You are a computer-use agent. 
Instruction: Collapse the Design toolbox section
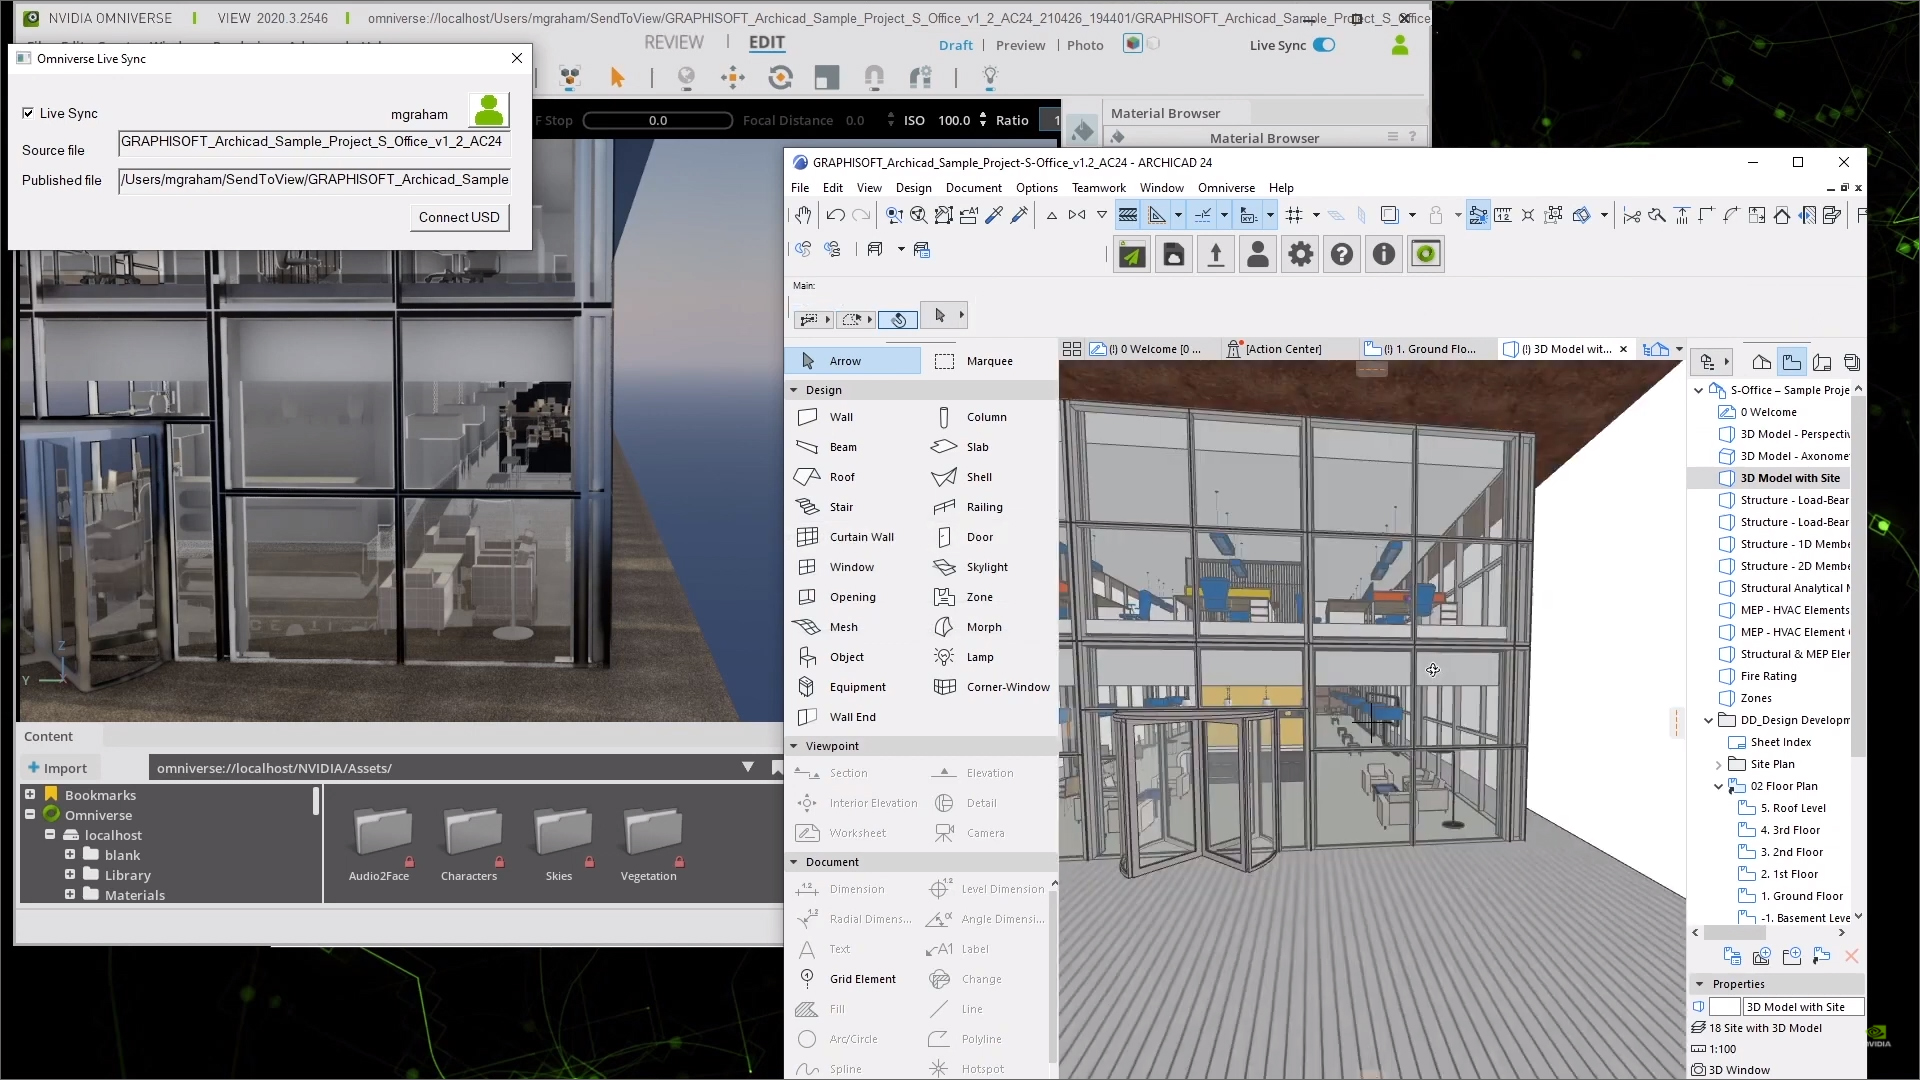pos(794,390)
